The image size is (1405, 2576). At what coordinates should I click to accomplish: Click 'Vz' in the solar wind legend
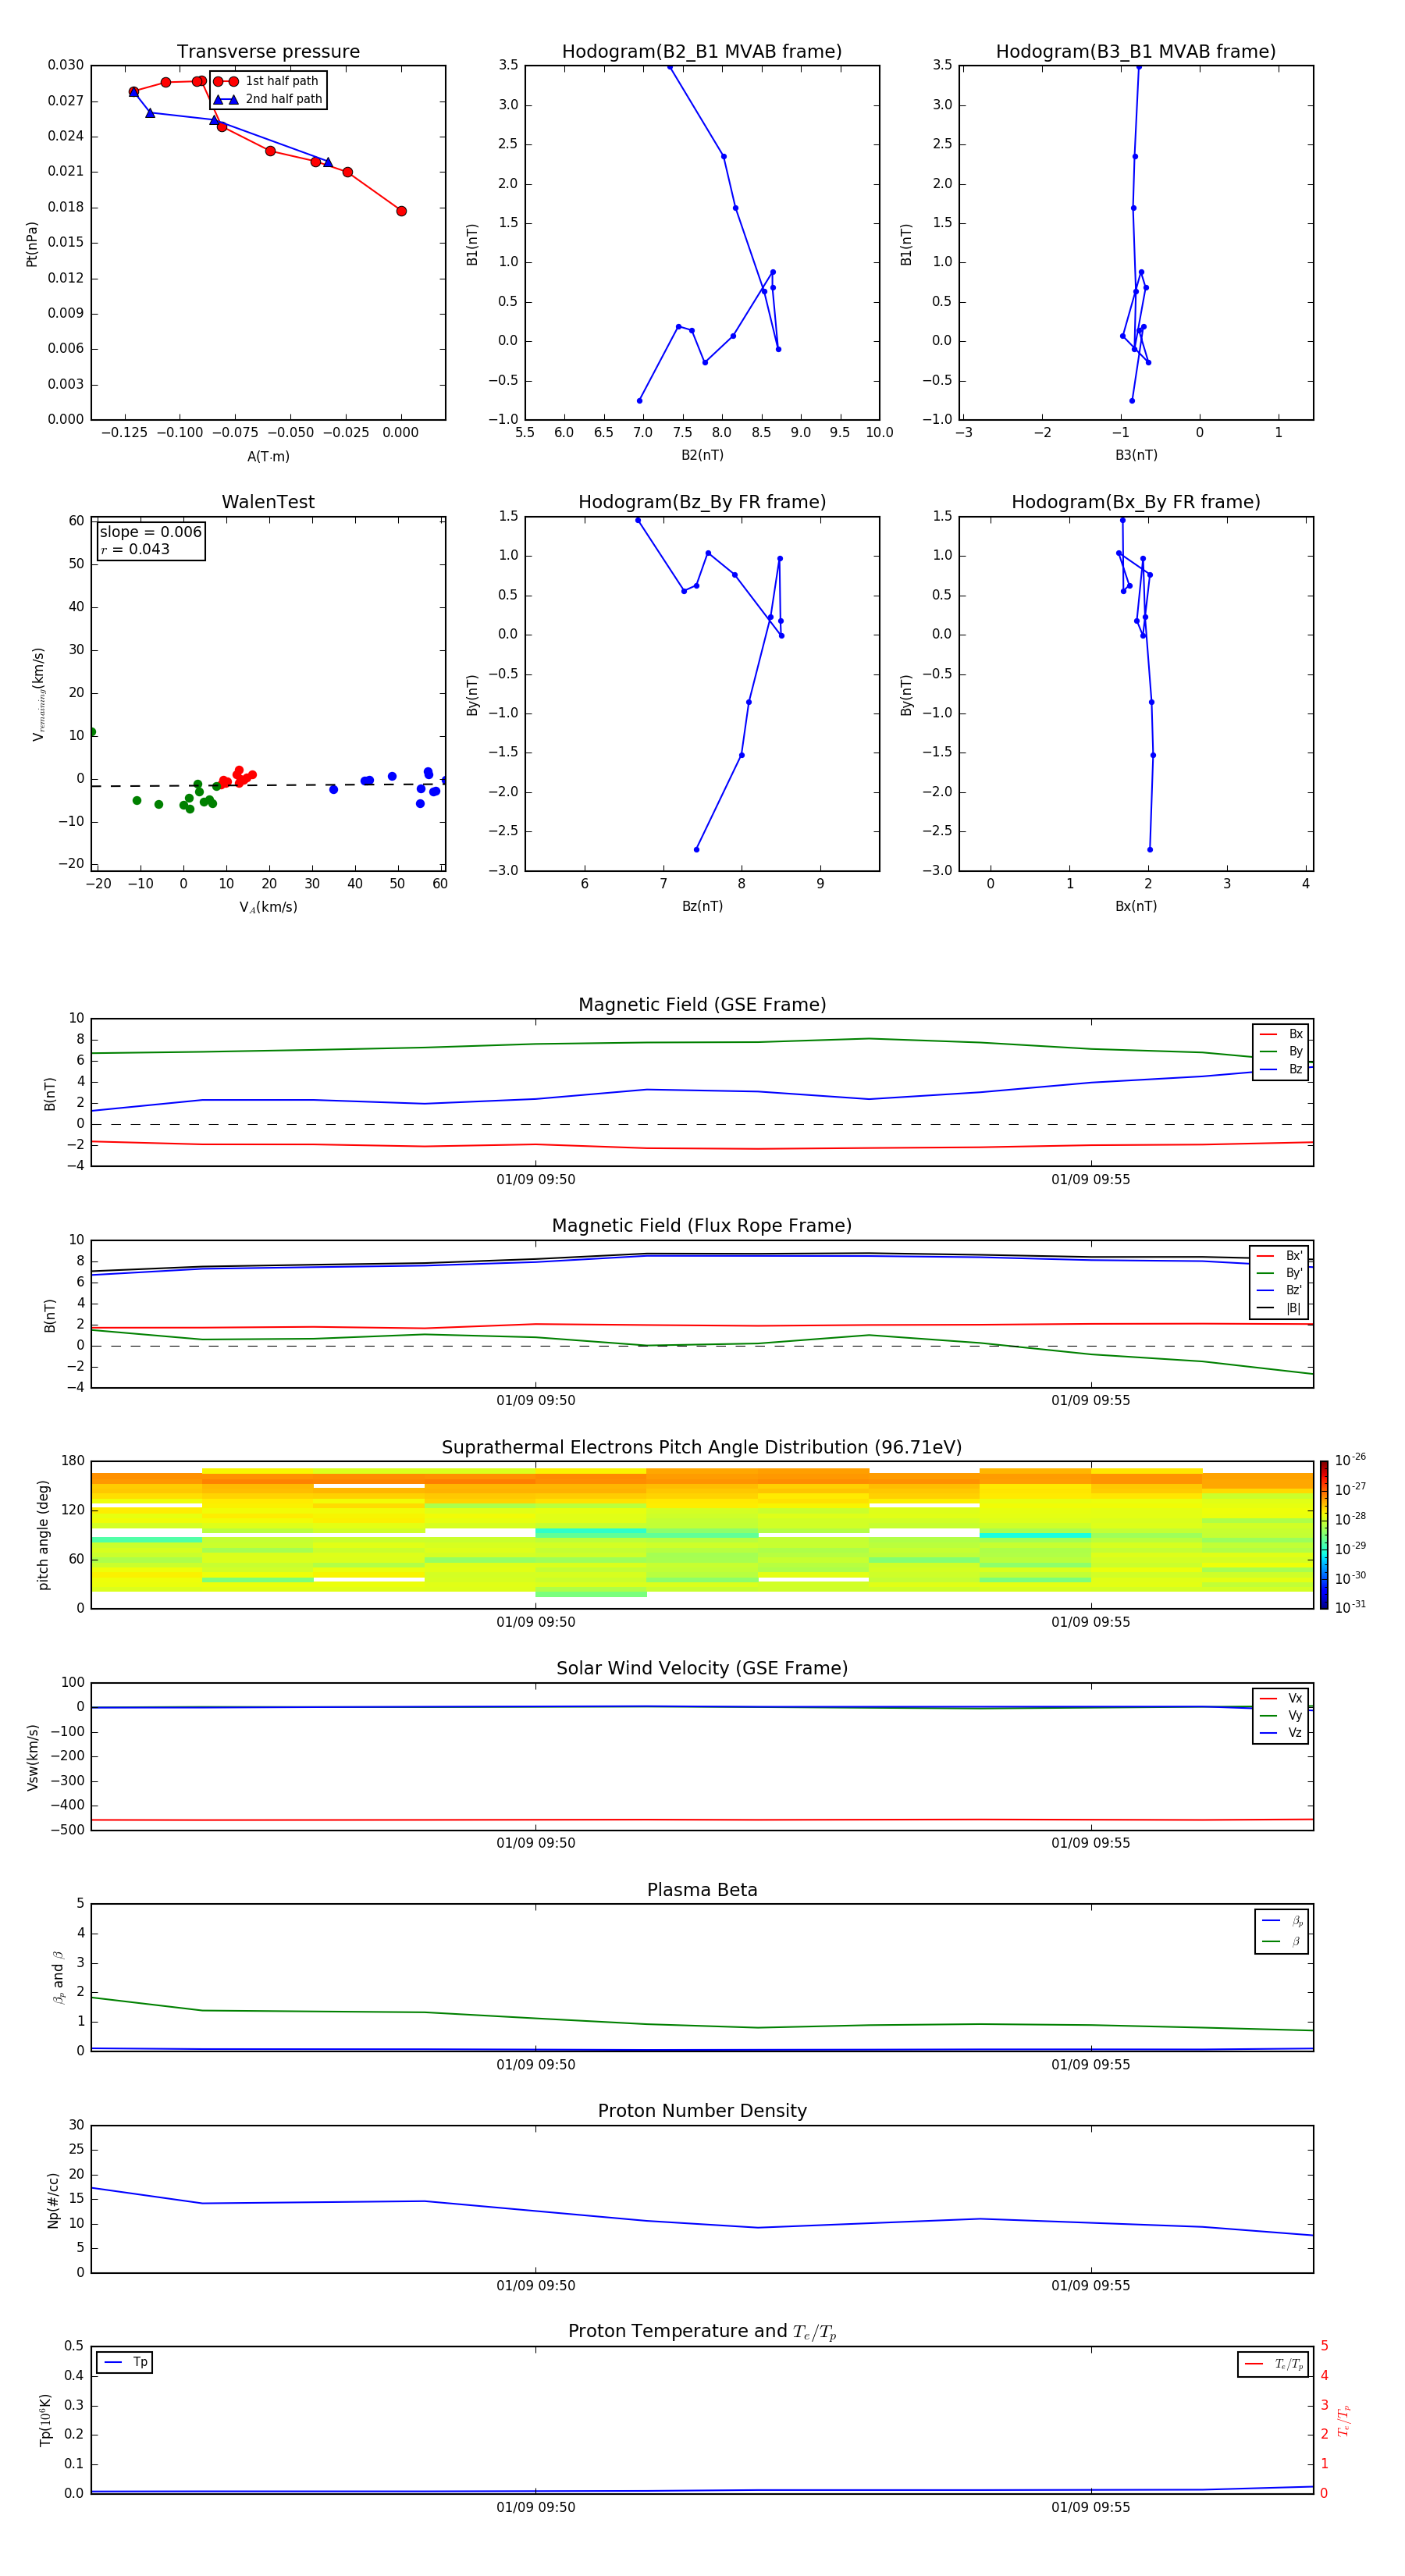[x=1295, y=1733]
